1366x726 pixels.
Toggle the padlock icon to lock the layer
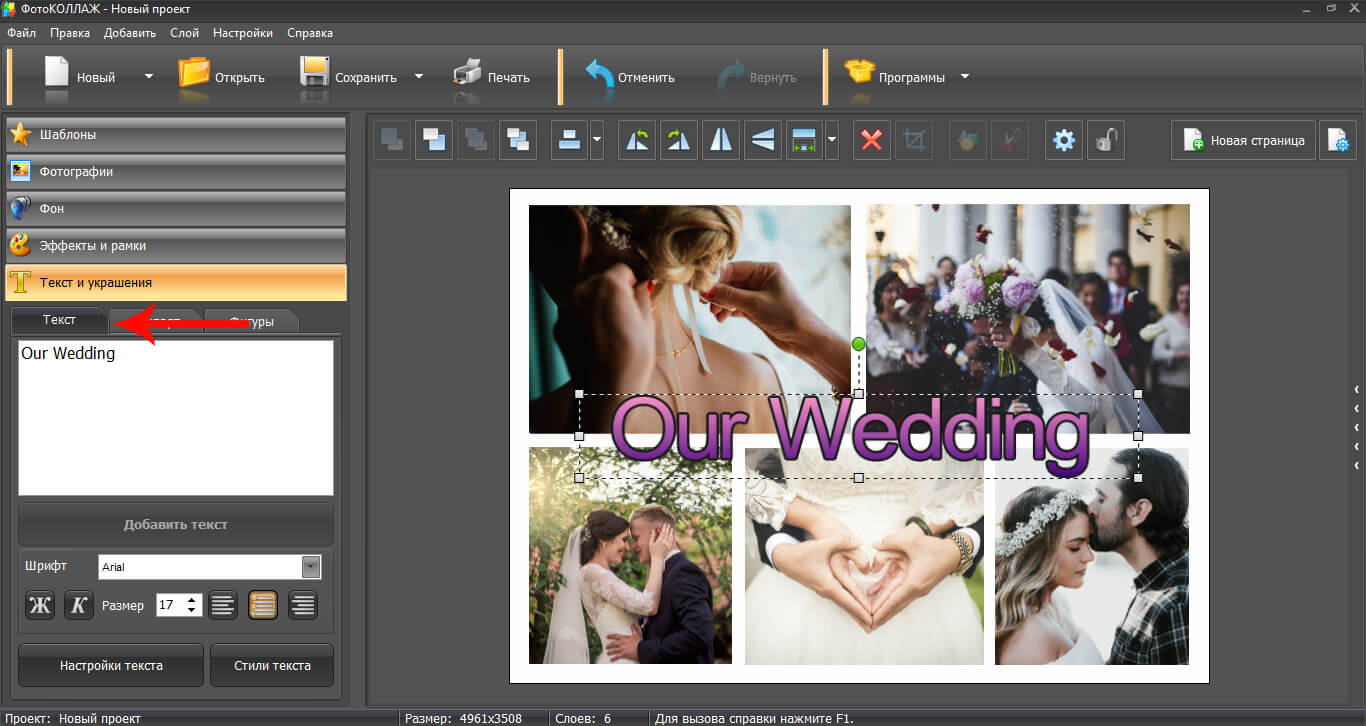point(1106,140)
